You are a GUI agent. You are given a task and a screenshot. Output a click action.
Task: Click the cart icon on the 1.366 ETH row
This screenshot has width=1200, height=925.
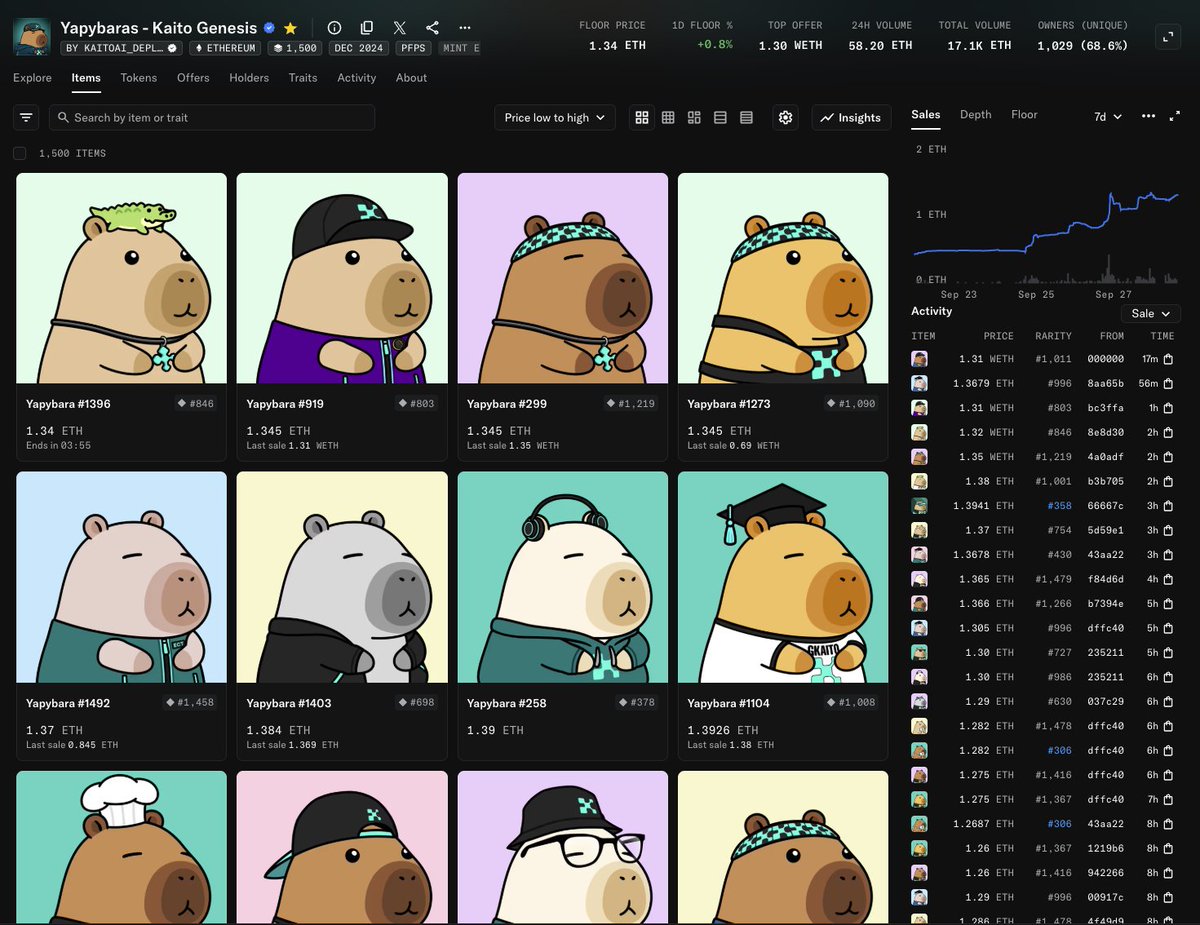coord(1168,603)
